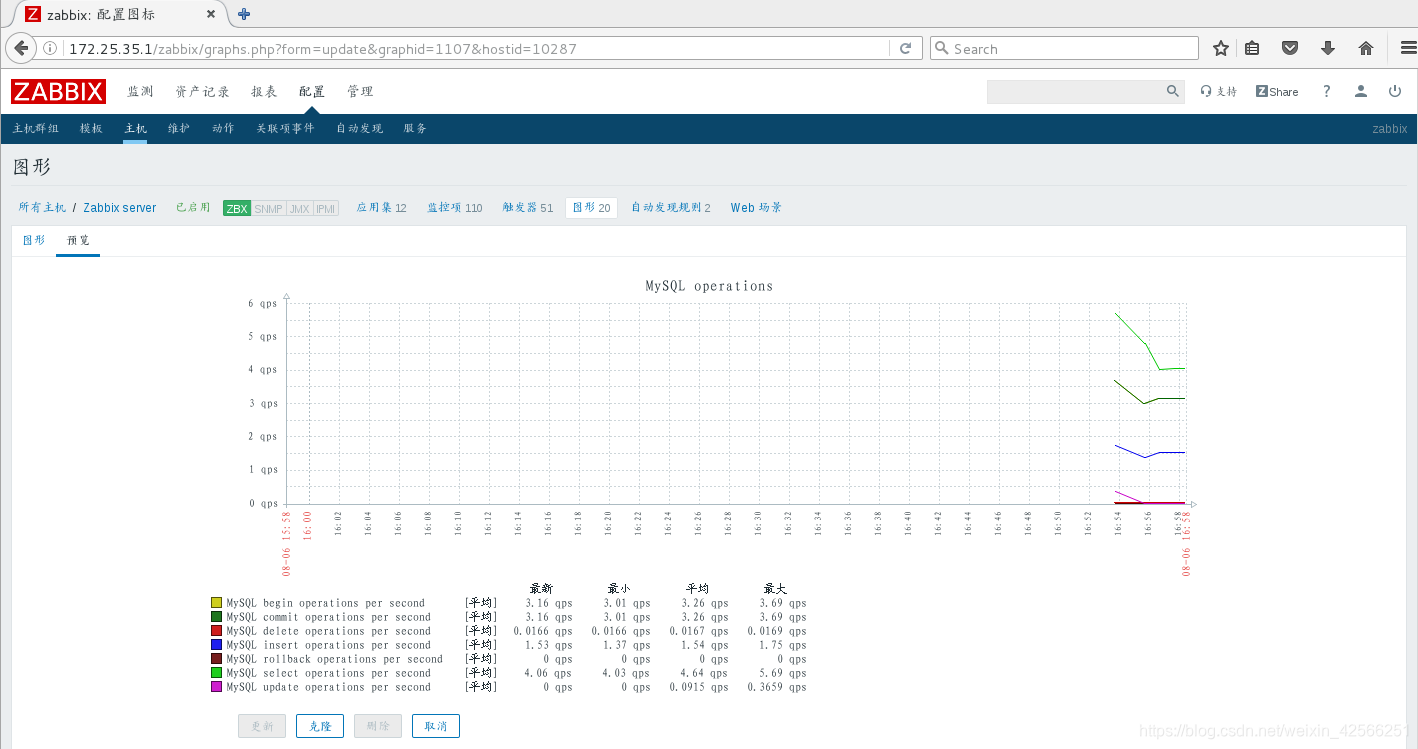Open the 监测 (Monitoring) menu

point(140,91)
